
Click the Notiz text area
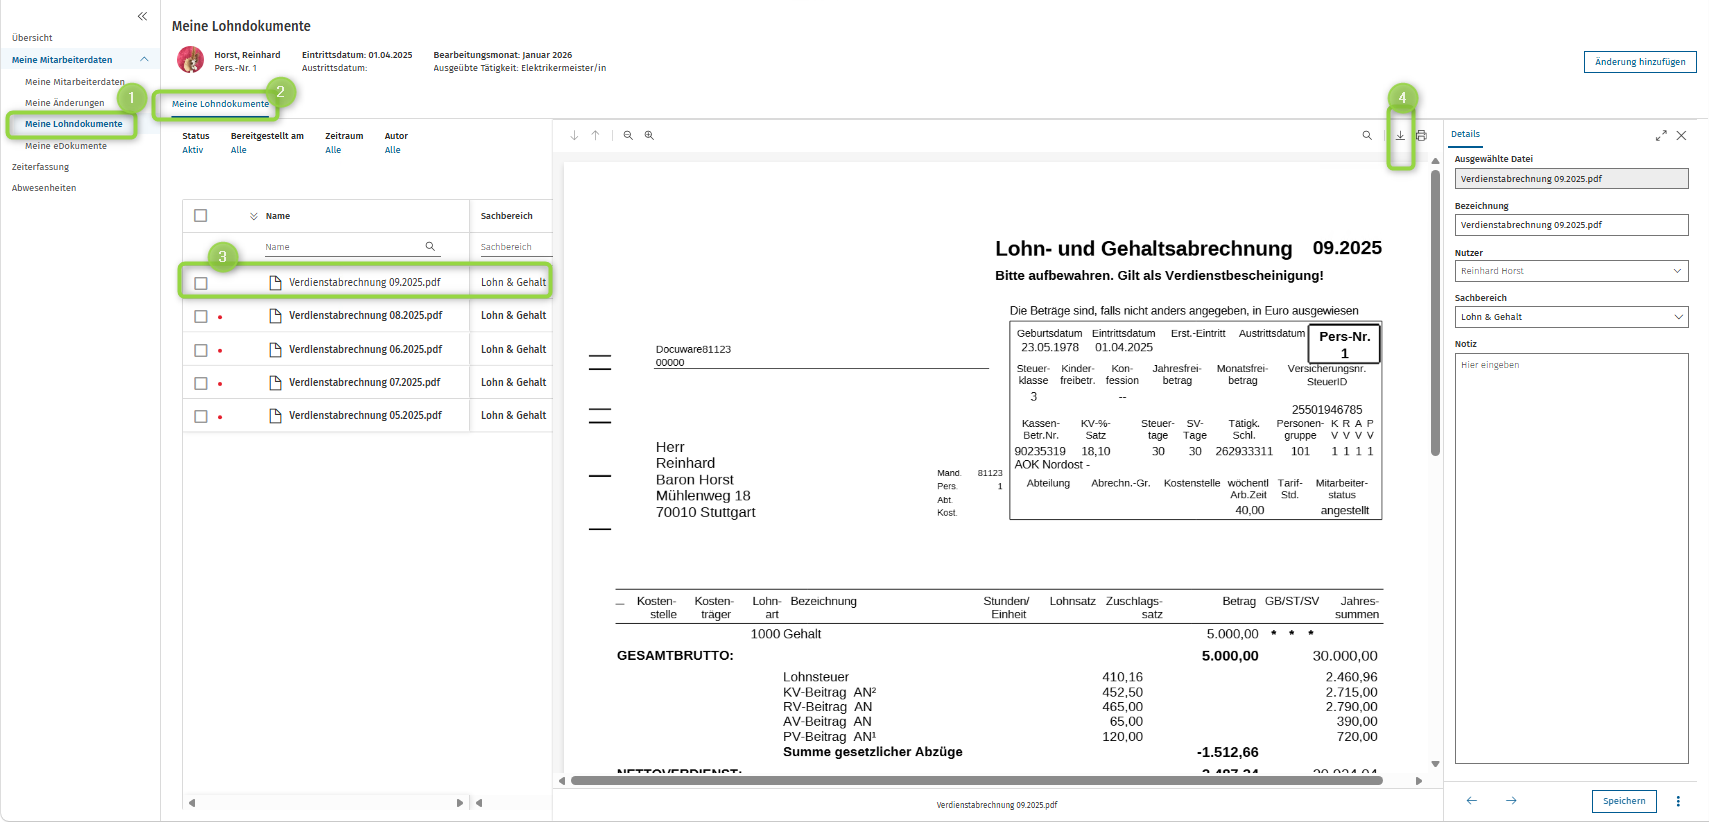tap(1571, 558)
